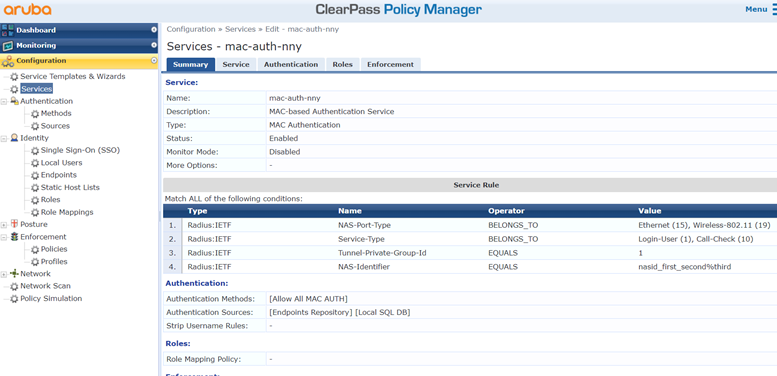Click the Configuration section icon
The width and height of the screenshot is (777, 376).
click(x=7, y=61)
